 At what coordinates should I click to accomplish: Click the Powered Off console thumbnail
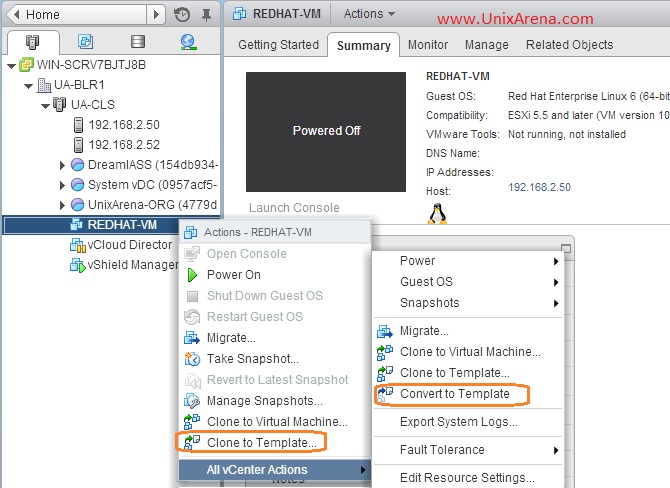click(326, 132)
